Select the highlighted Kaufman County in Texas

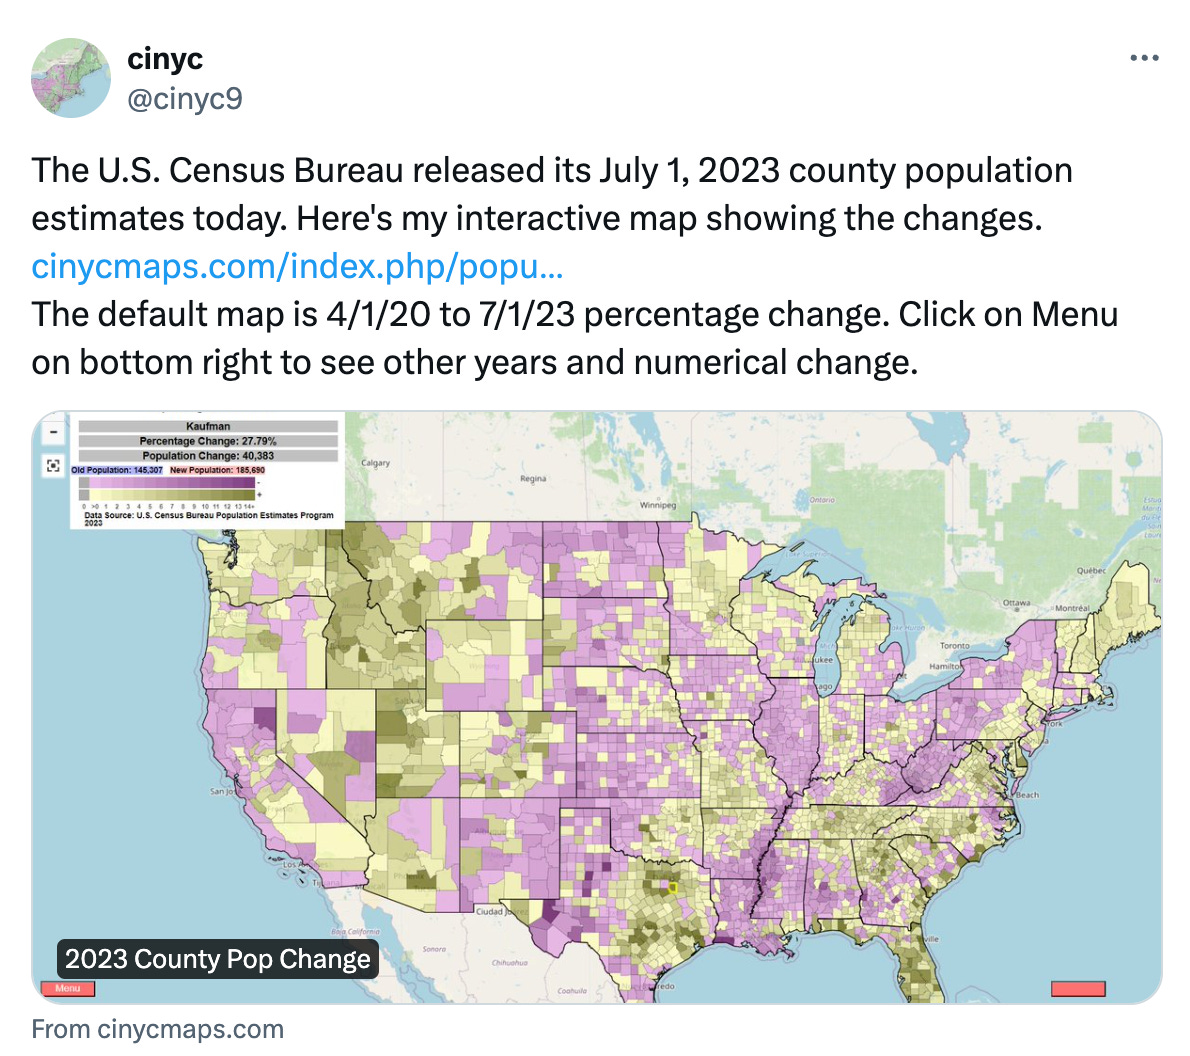click(672, 885)
